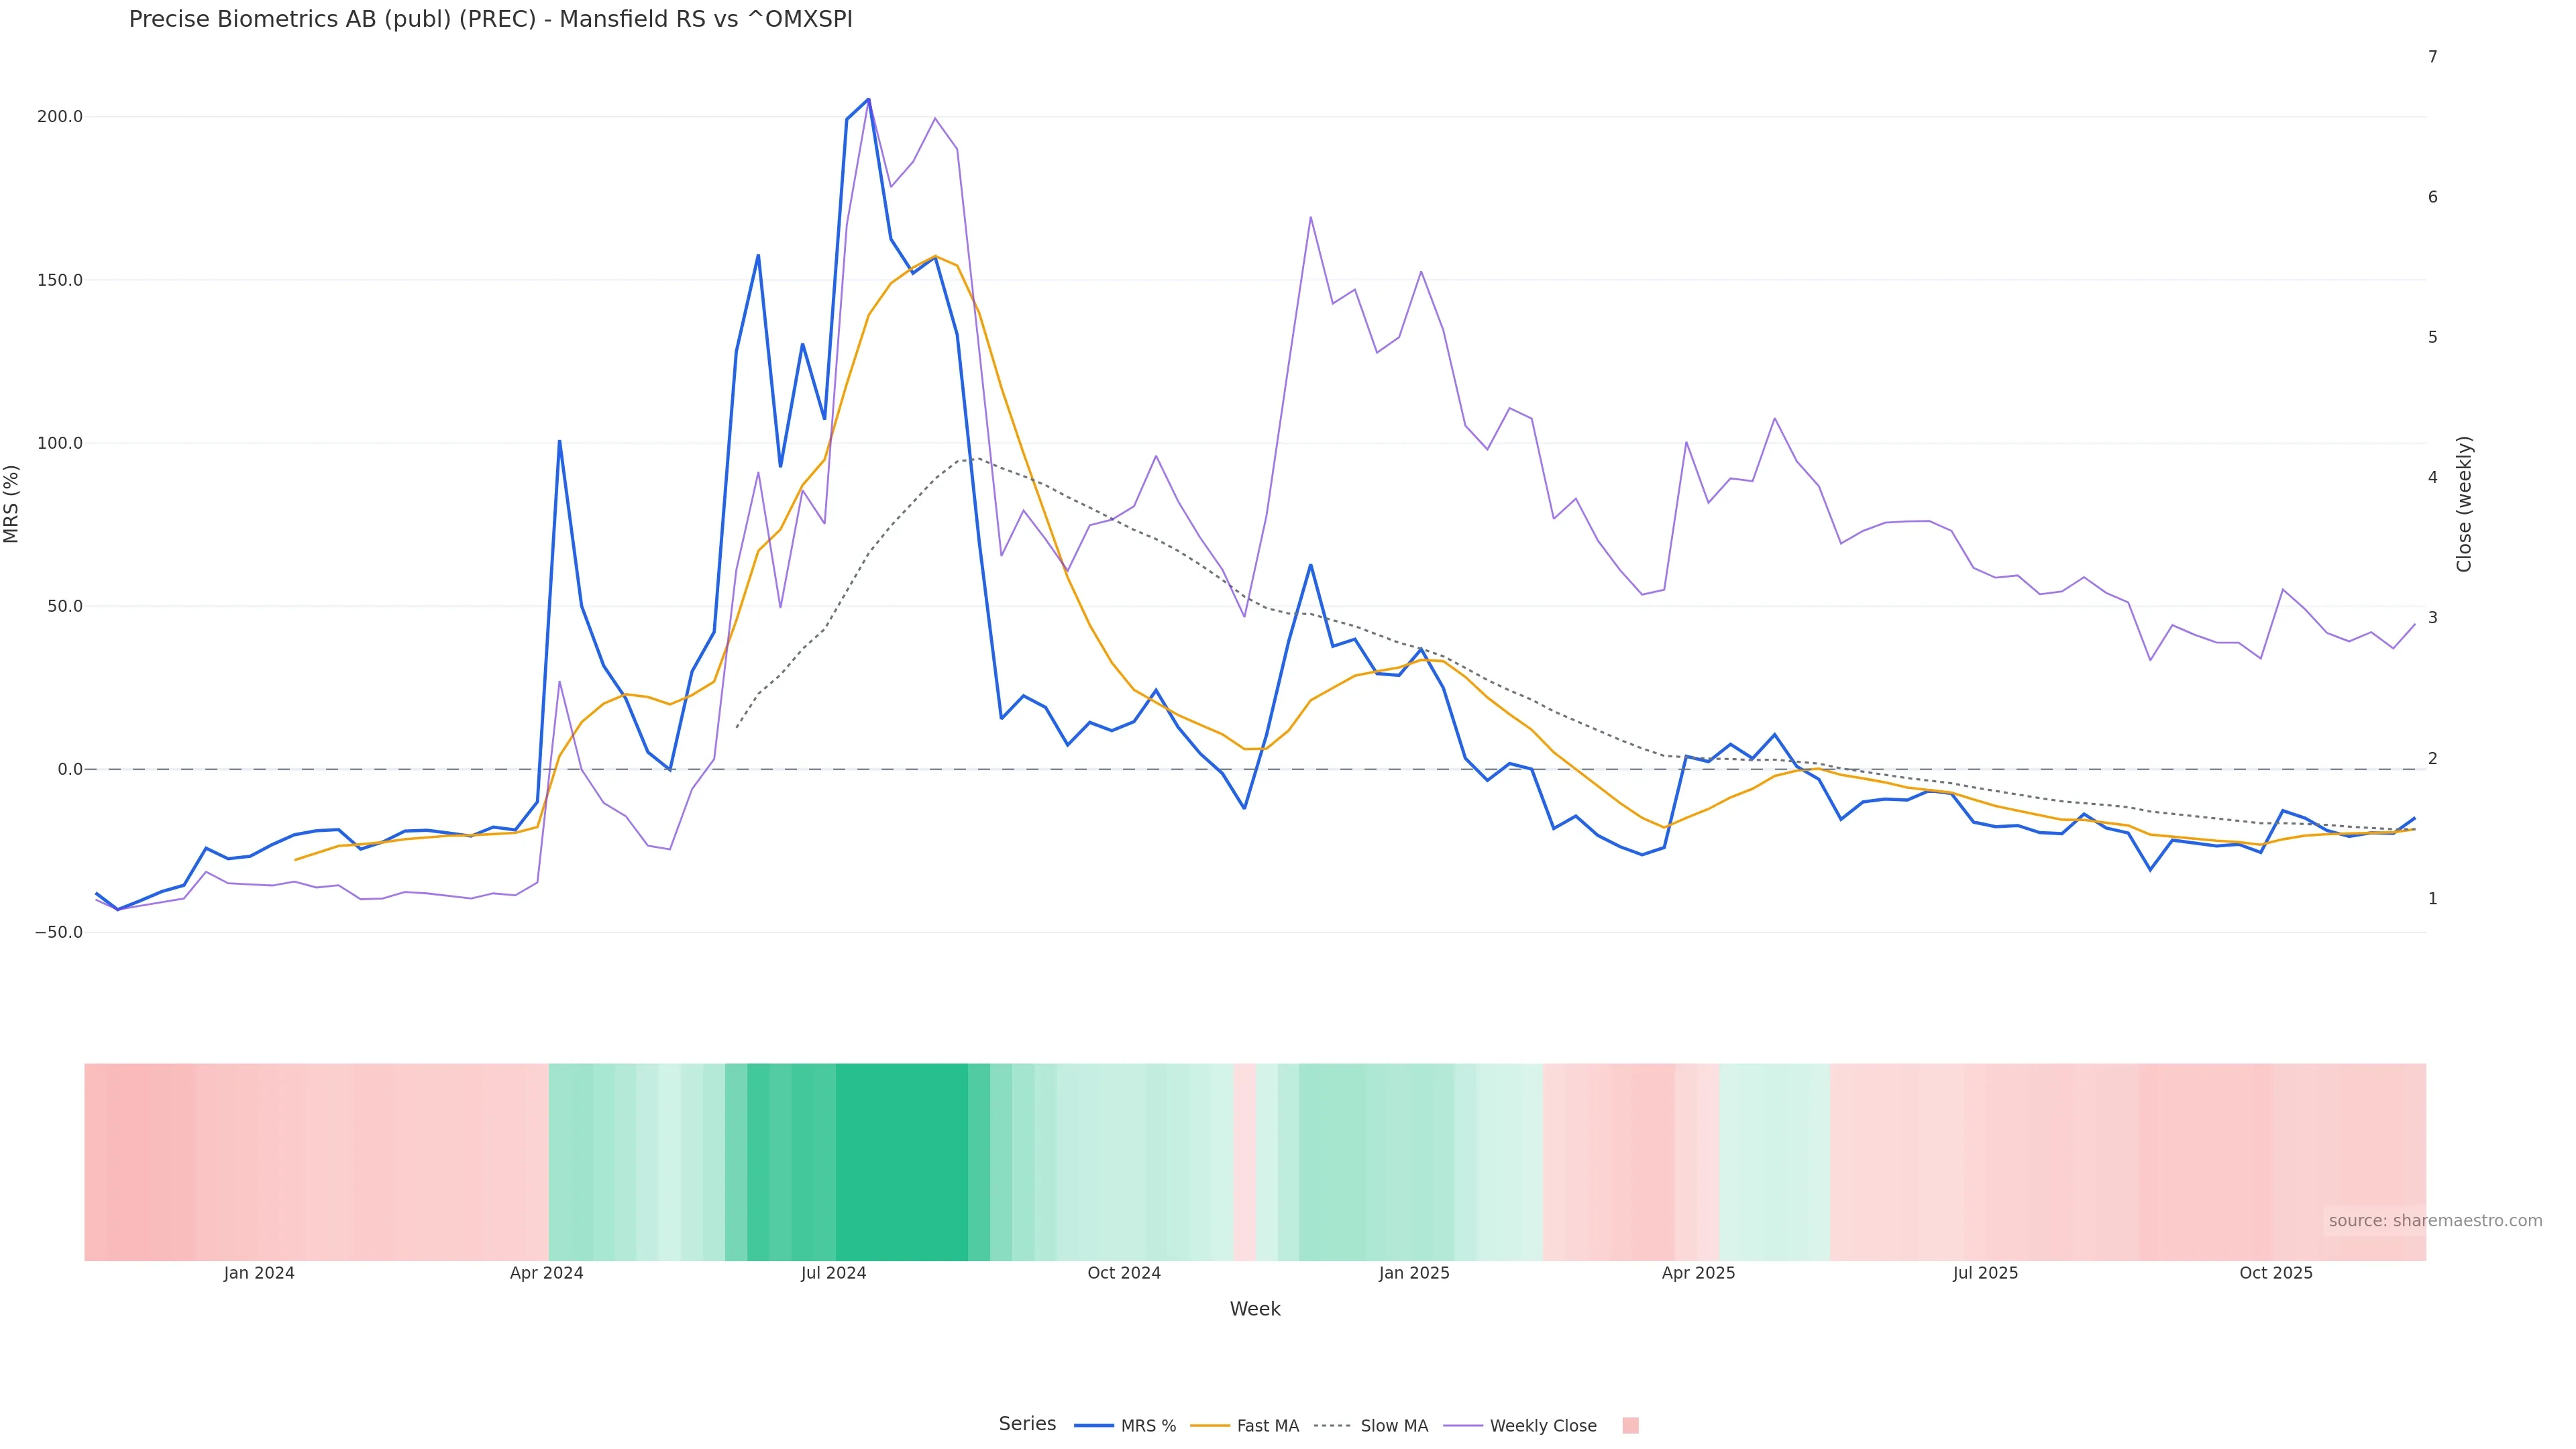Toggle the Slow MA dotted legend entry
Screen dimensions: 2576x1449
pos(1393,1426)
